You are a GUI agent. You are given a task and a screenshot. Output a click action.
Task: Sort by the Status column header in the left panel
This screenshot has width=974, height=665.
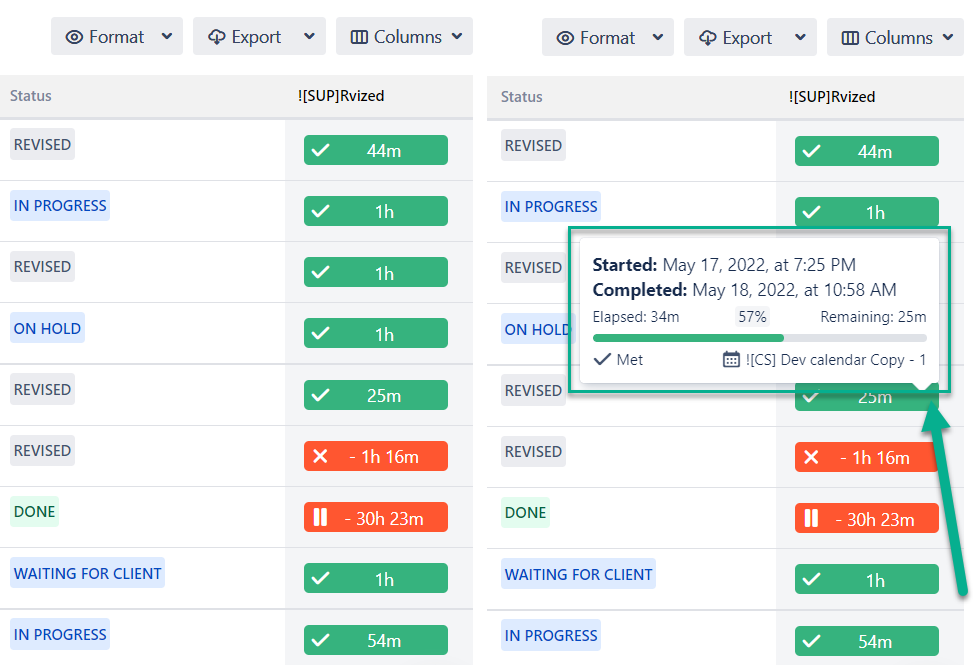click(x=30, y=96)
